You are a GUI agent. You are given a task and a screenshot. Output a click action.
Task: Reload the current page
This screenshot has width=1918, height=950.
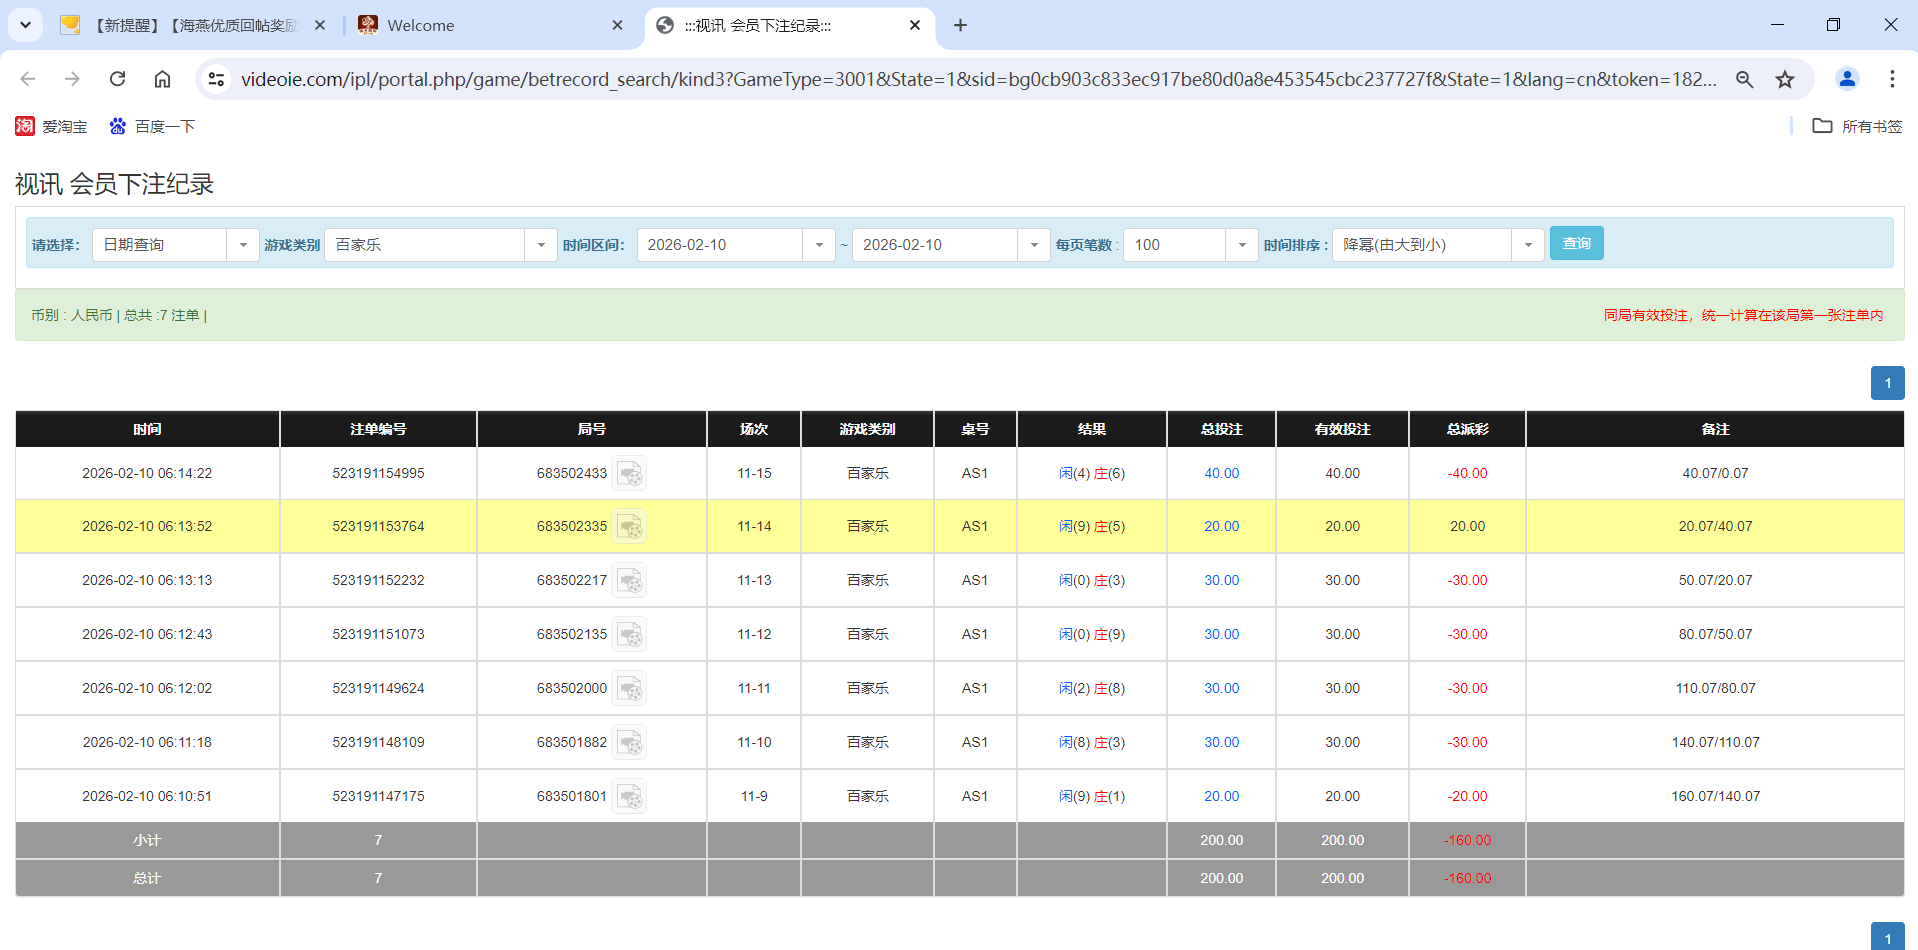click(x=117, y=79)
